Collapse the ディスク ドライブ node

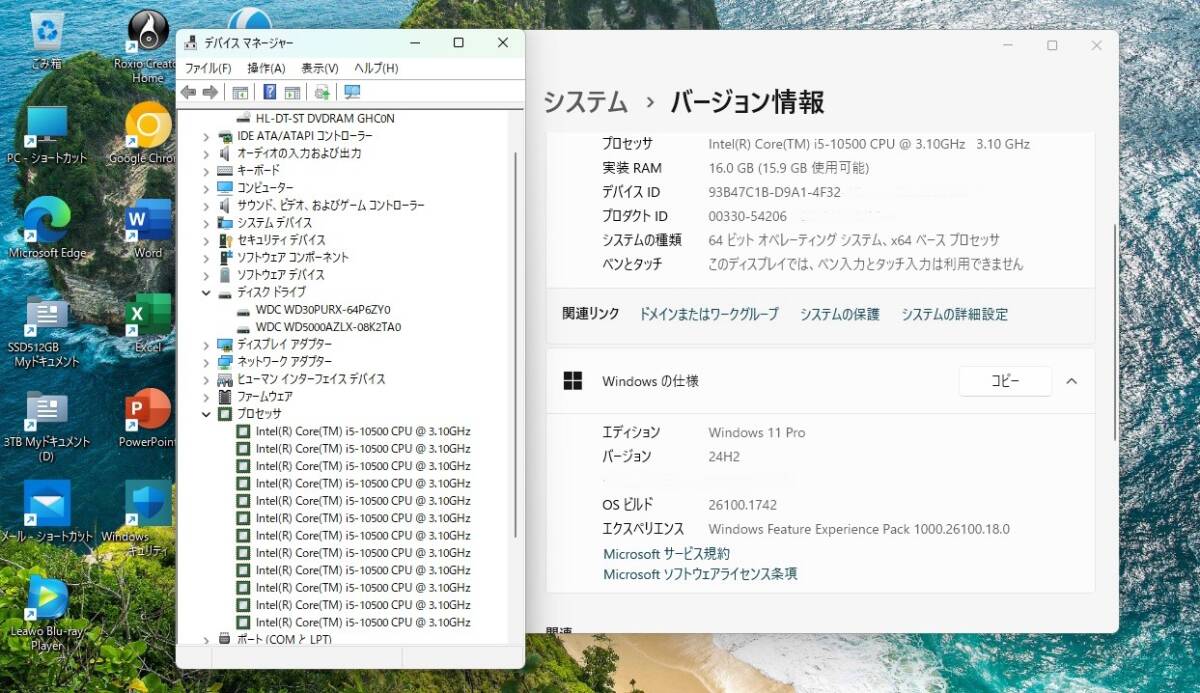point(206,292)
